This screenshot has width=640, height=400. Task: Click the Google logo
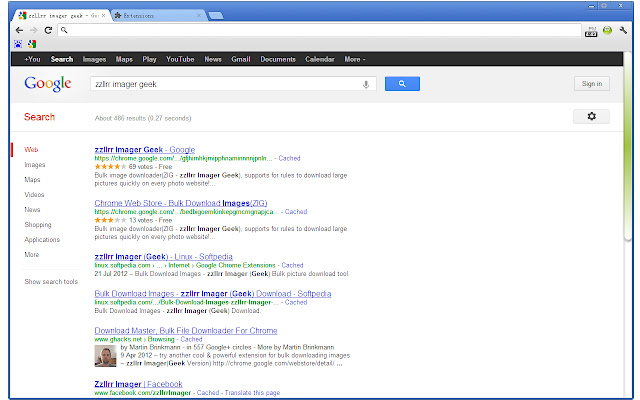pos(48,84)
